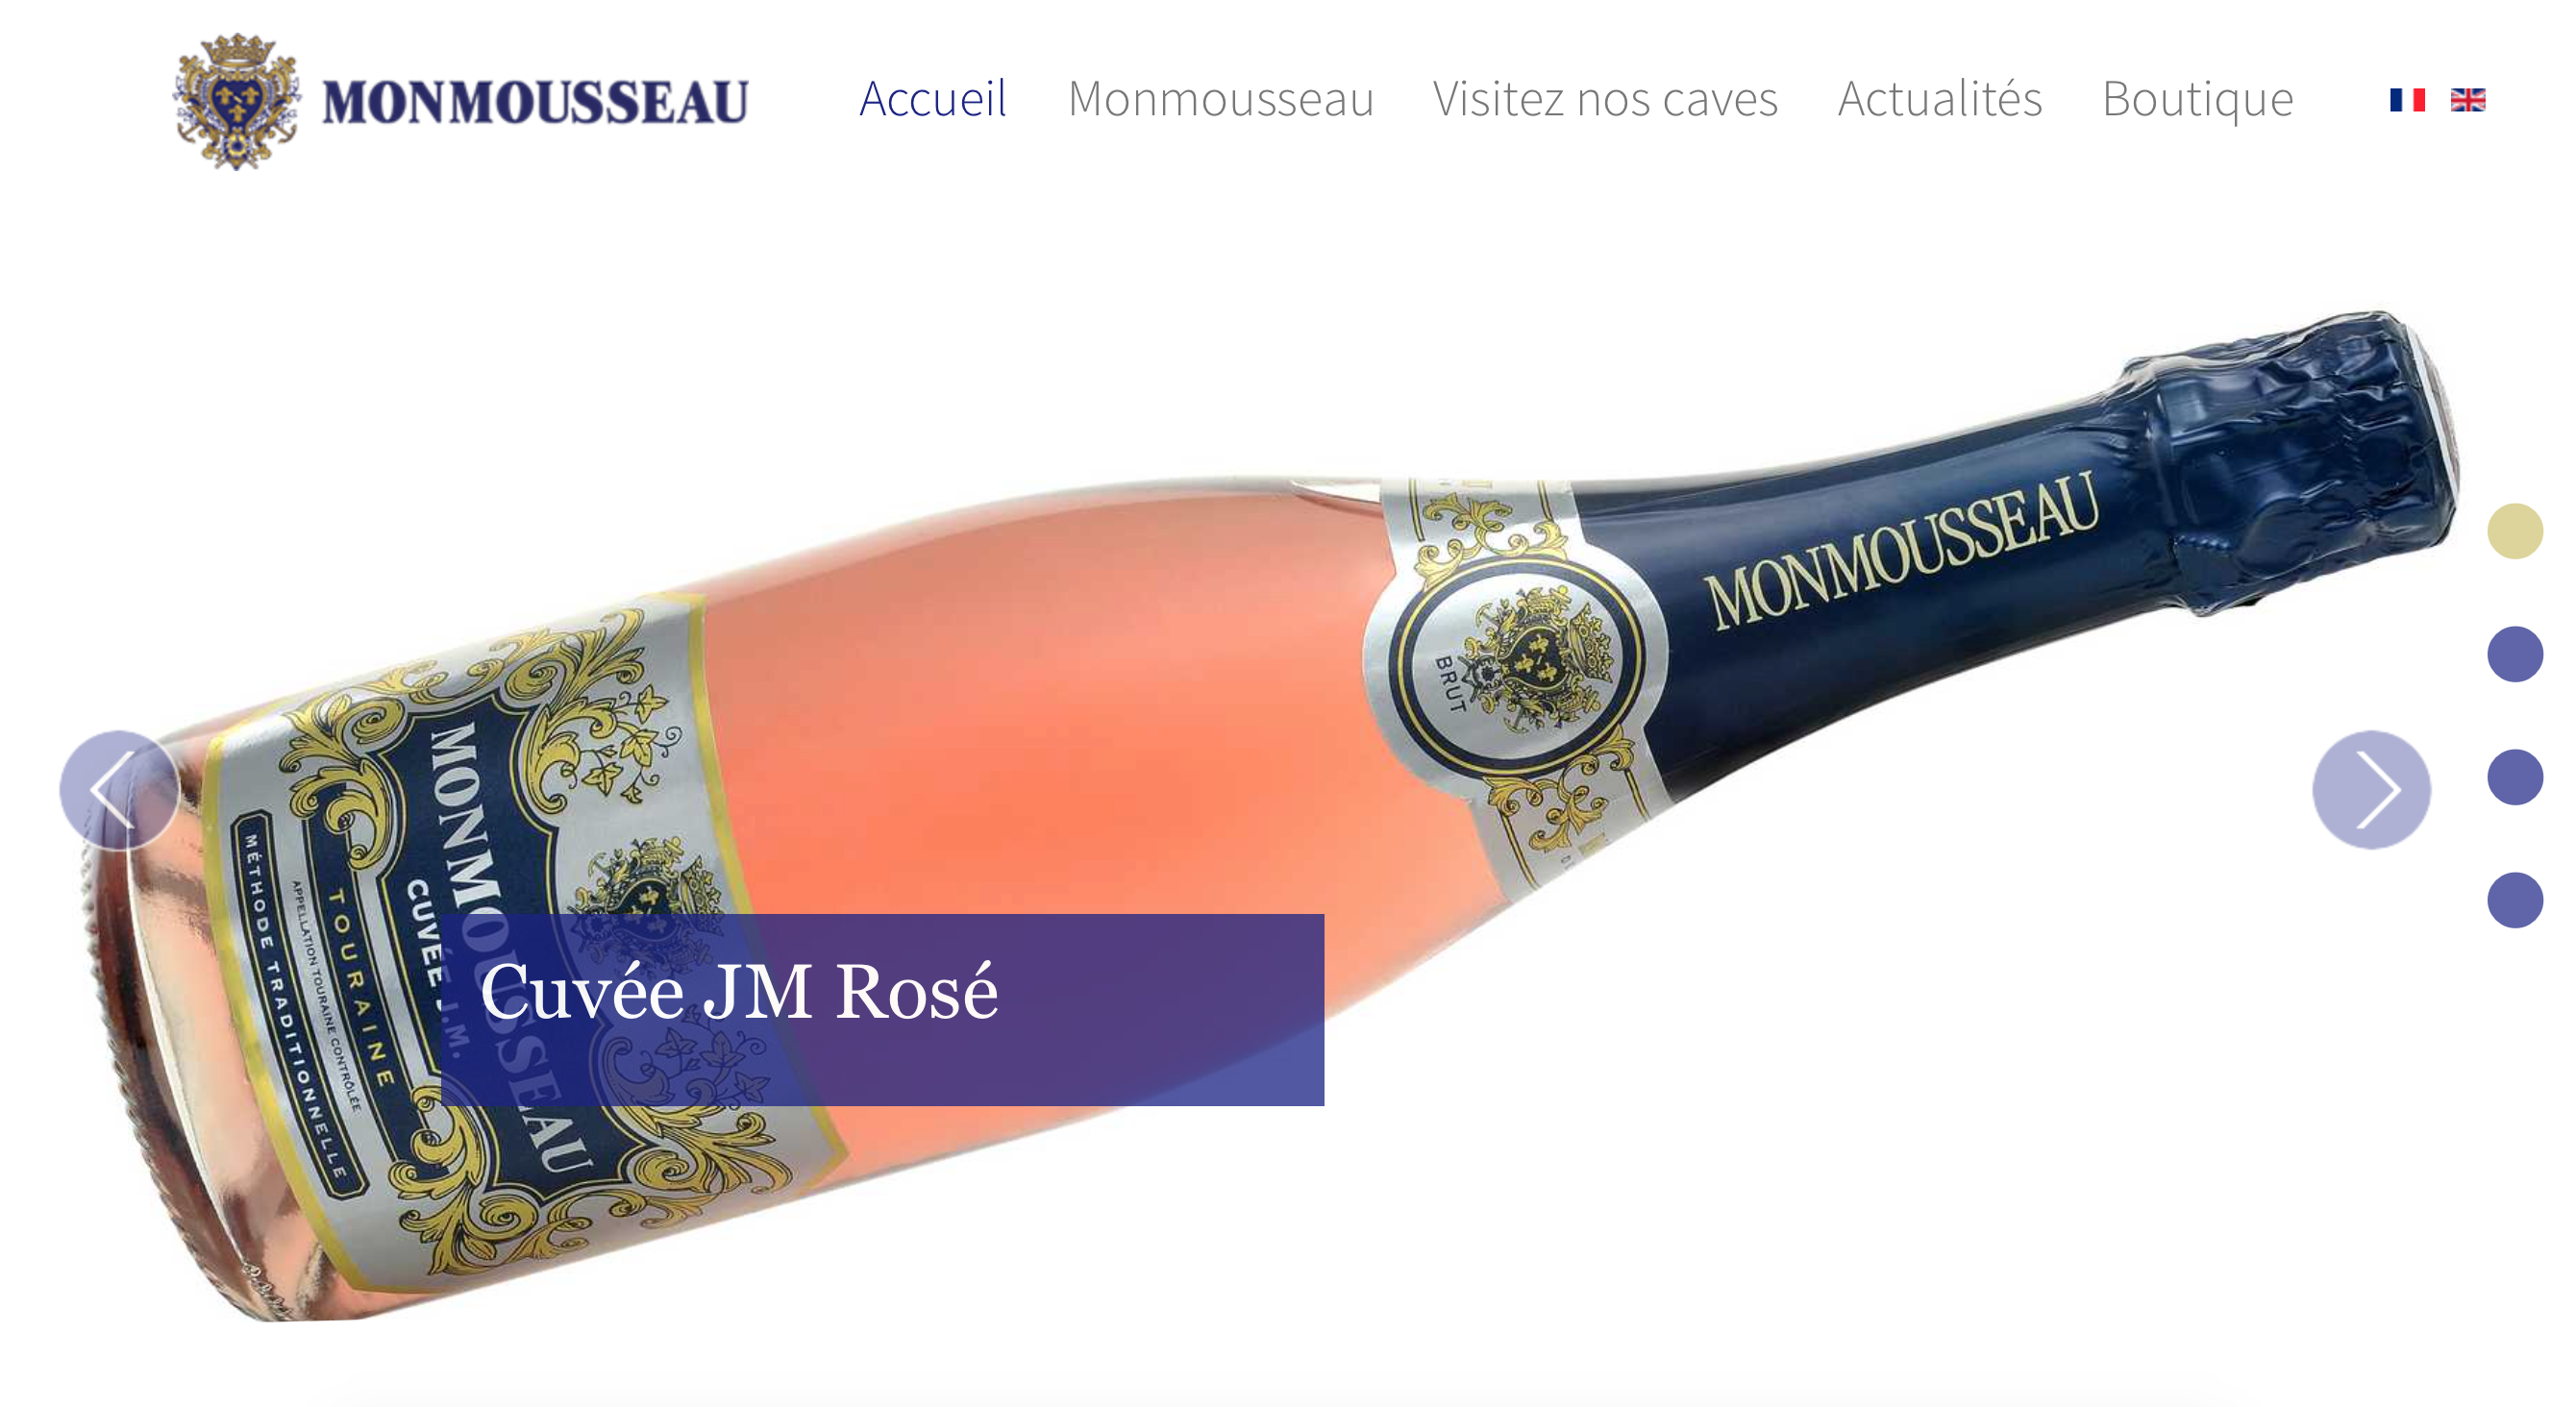Image resolution: width=2576 pixels, height=1407 pixels.
Task: Select the fourth slide indicator dot
Action: click(2514, 900)
